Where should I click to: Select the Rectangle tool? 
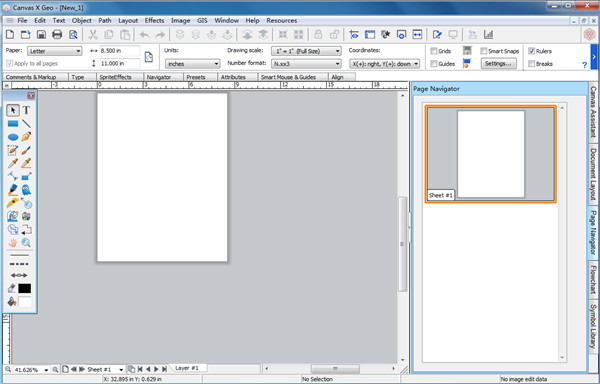13,124
